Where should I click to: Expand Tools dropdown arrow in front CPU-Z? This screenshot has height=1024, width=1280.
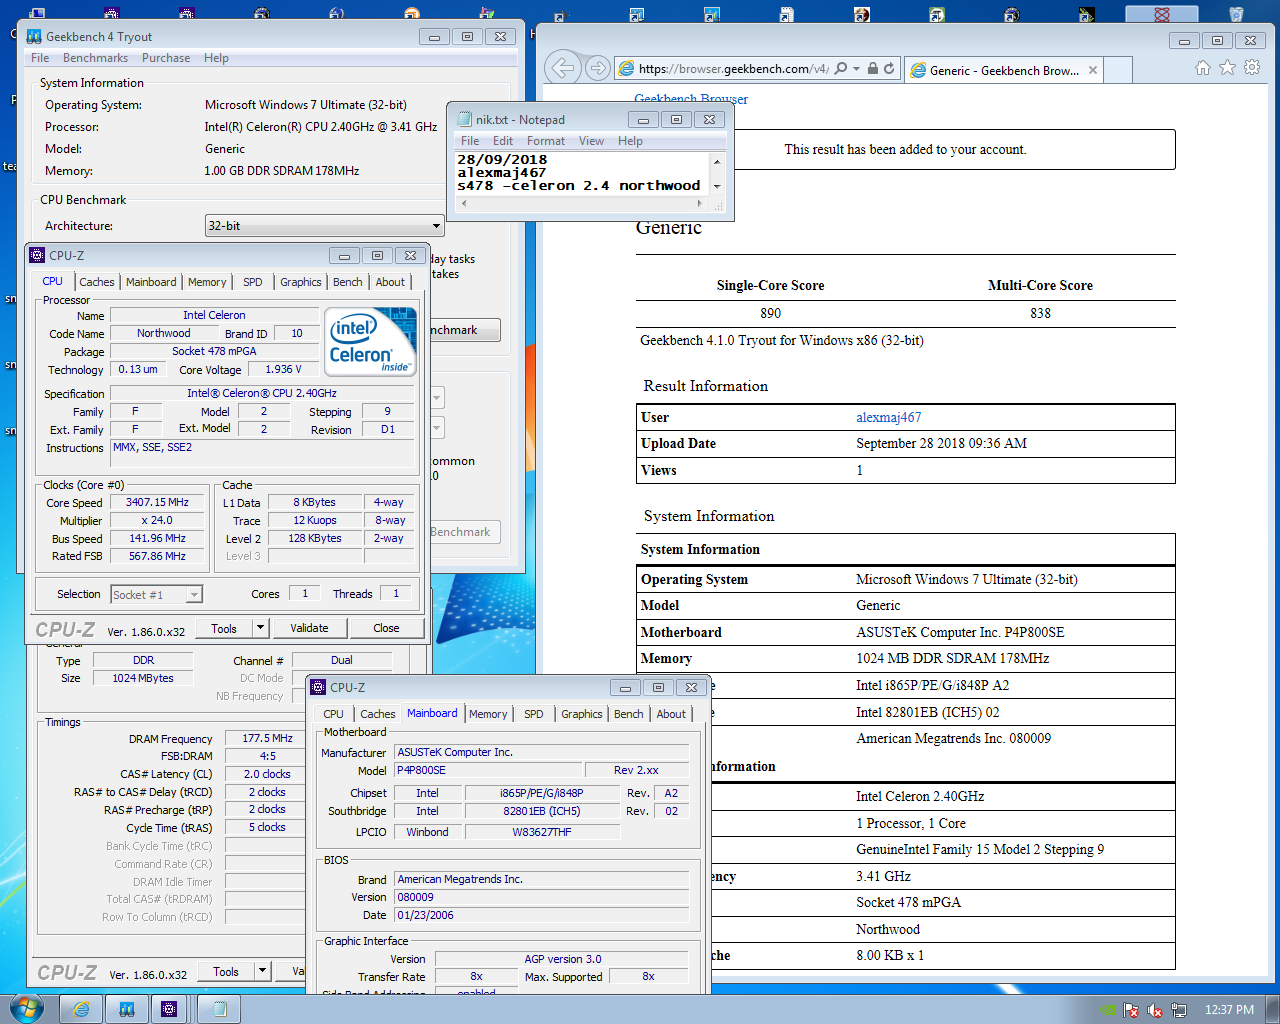tap(261, 628)
